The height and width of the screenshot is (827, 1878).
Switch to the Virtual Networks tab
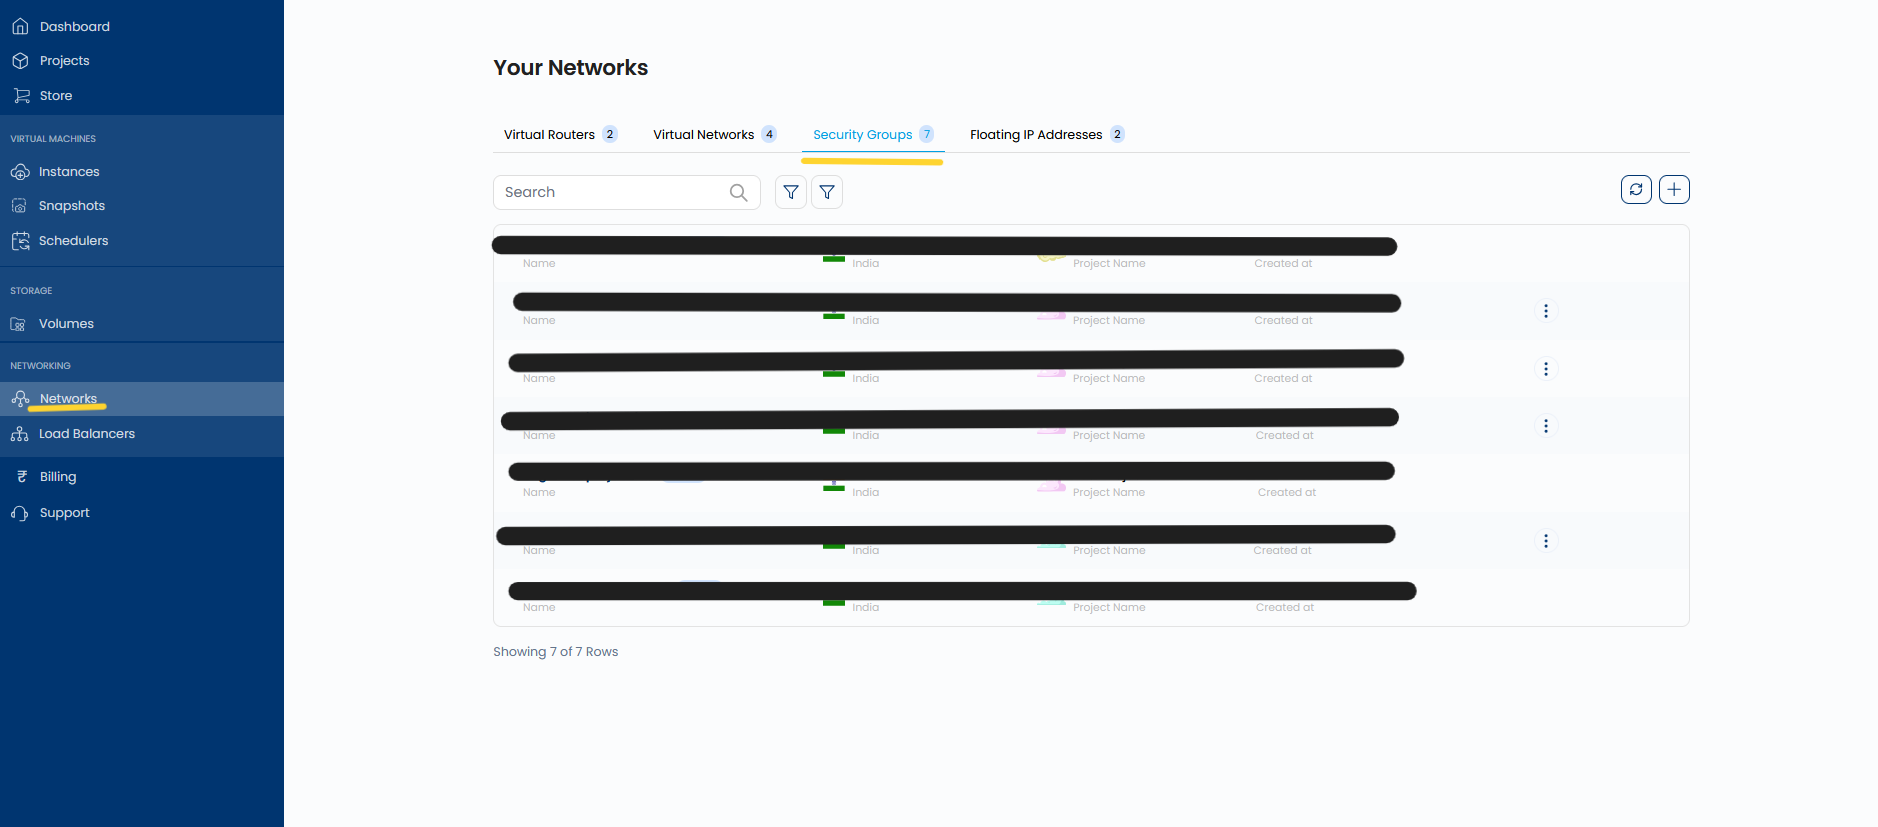tap(714, 135)
